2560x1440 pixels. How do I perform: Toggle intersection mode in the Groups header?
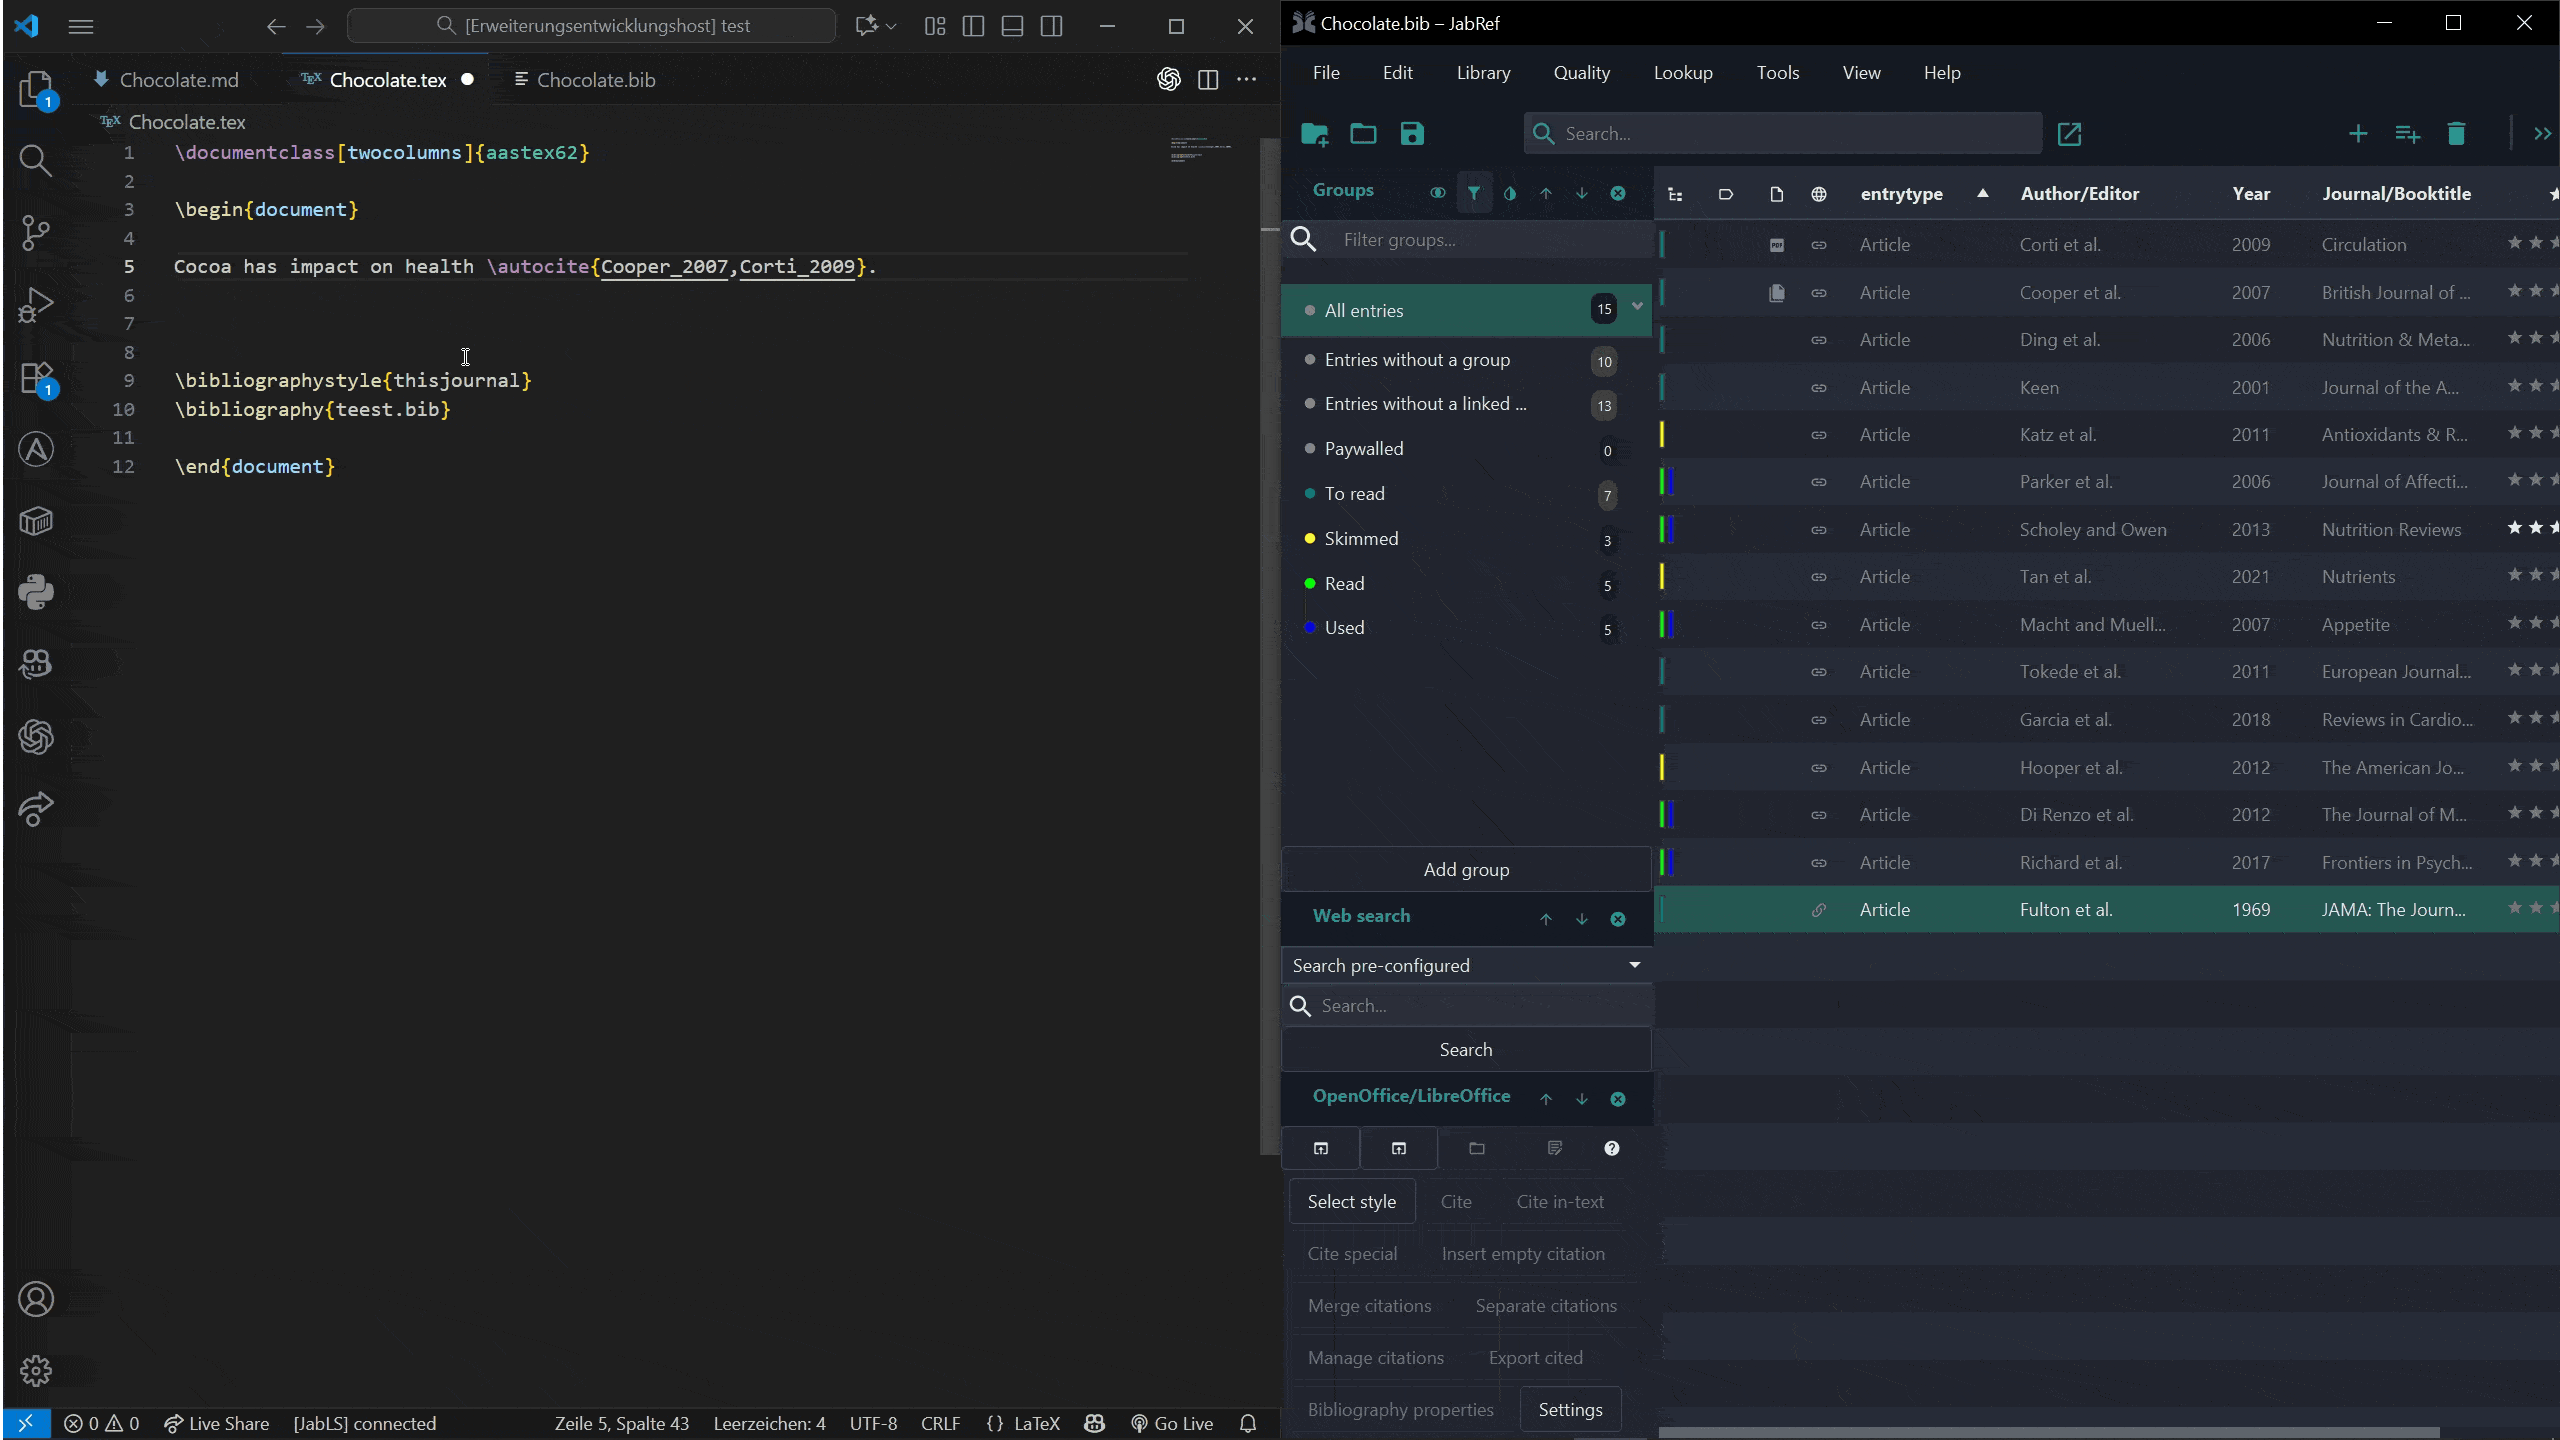1508,193
